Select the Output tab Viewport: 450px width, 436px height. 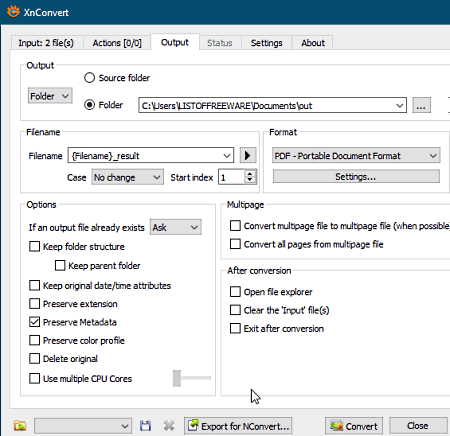(x=175, y=42)
